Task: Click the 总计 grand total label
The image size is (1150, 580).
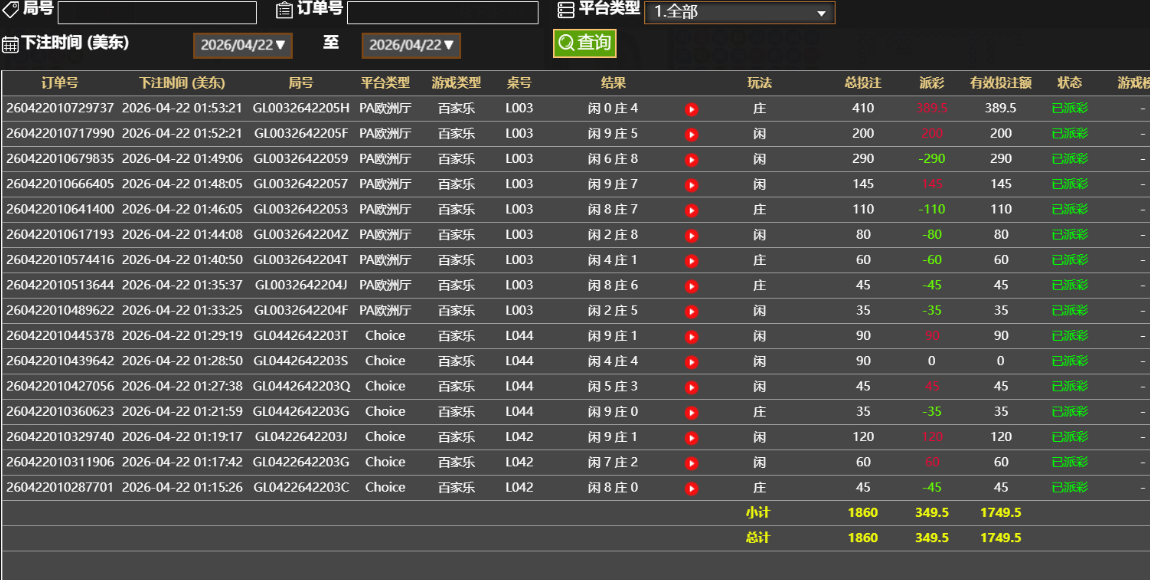Action: click(x=758, y=537)
